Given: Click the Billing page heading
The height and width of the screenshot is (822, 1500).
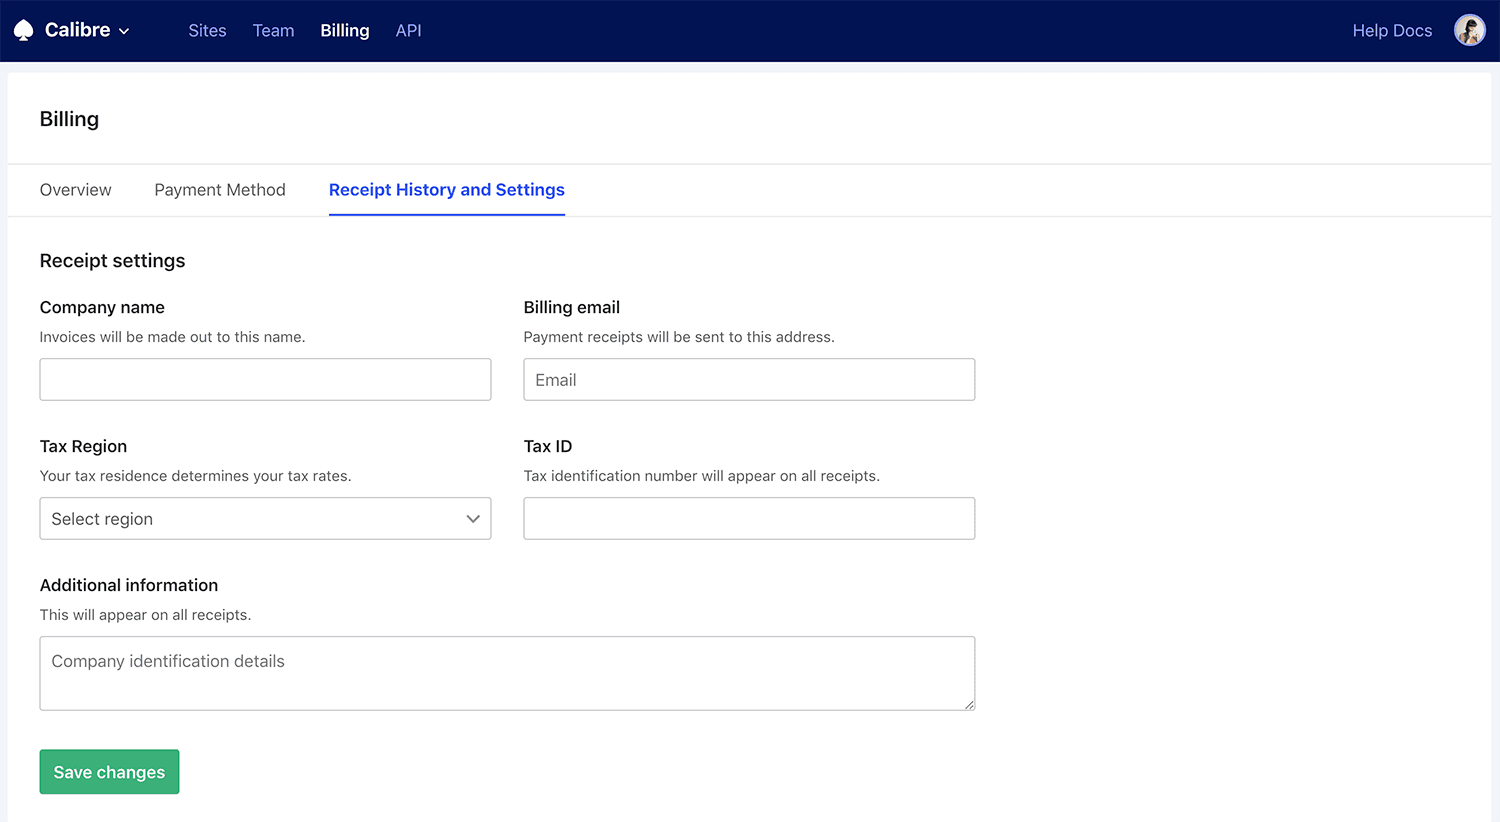Looking at the screenshot, I should click(68, 118).
